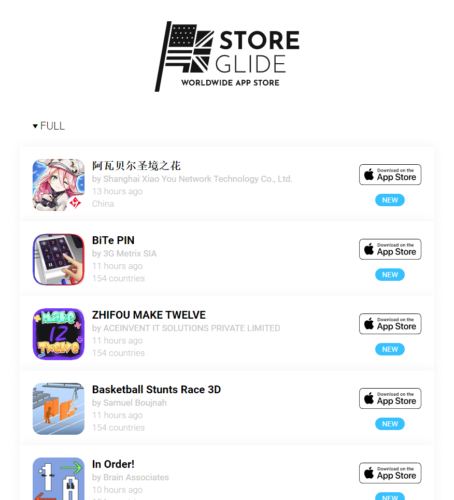Viewport: 454px width, 500px height.
Task: Click the Store Glide flag logo
Action: coord(227,56)
